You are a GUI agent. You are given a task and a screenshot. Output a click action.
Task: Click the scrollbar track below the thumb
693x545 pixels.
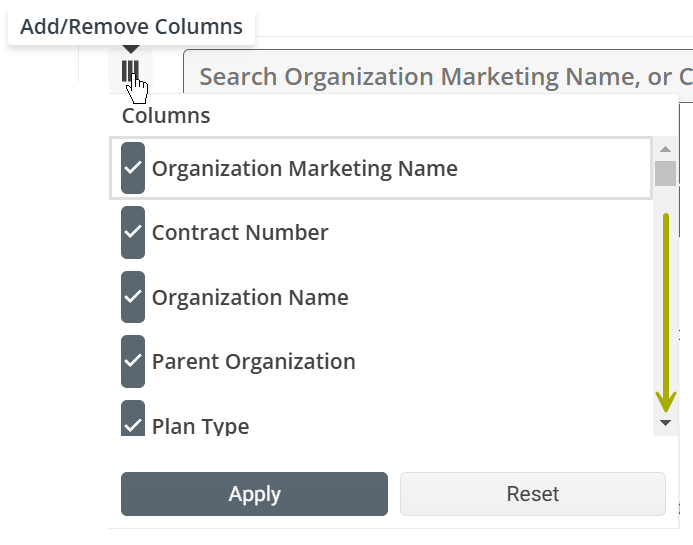[665, 301]
